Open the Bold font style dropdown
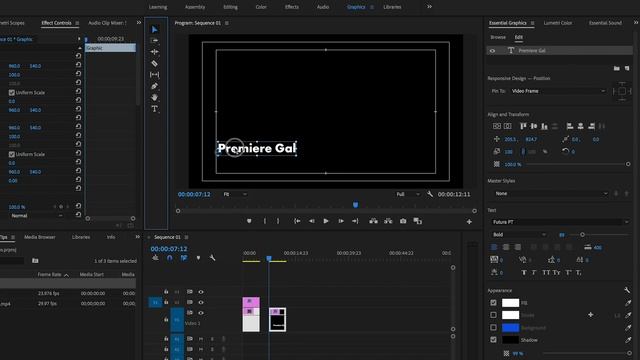Image resolution: width=640 pixels, height=360 pixels. pos(519,235)
